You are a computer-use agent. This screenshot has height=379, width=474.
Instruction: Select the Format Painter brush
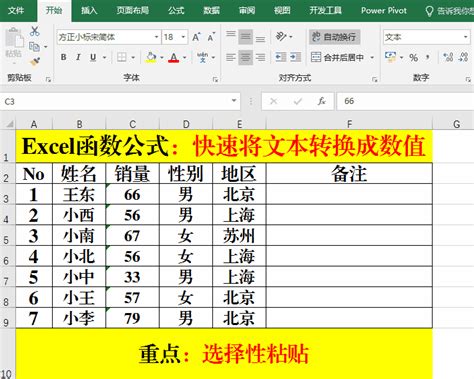(x=35, y=61)
